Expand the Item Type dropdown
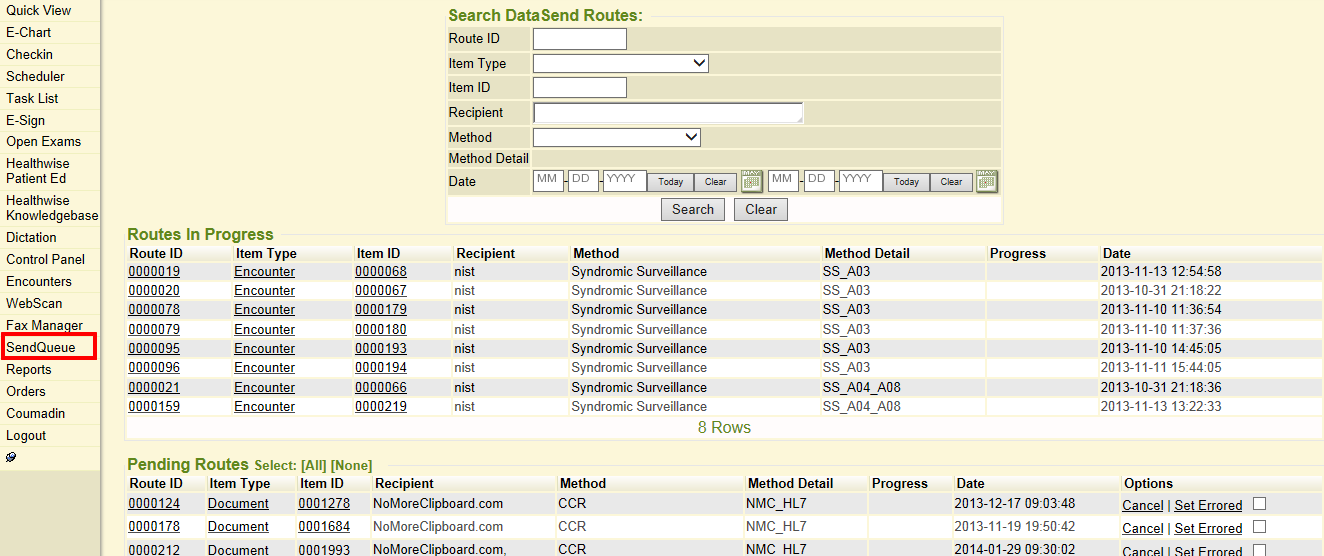Viewport: 1324px width, 556px height. (x=620, y=63)
